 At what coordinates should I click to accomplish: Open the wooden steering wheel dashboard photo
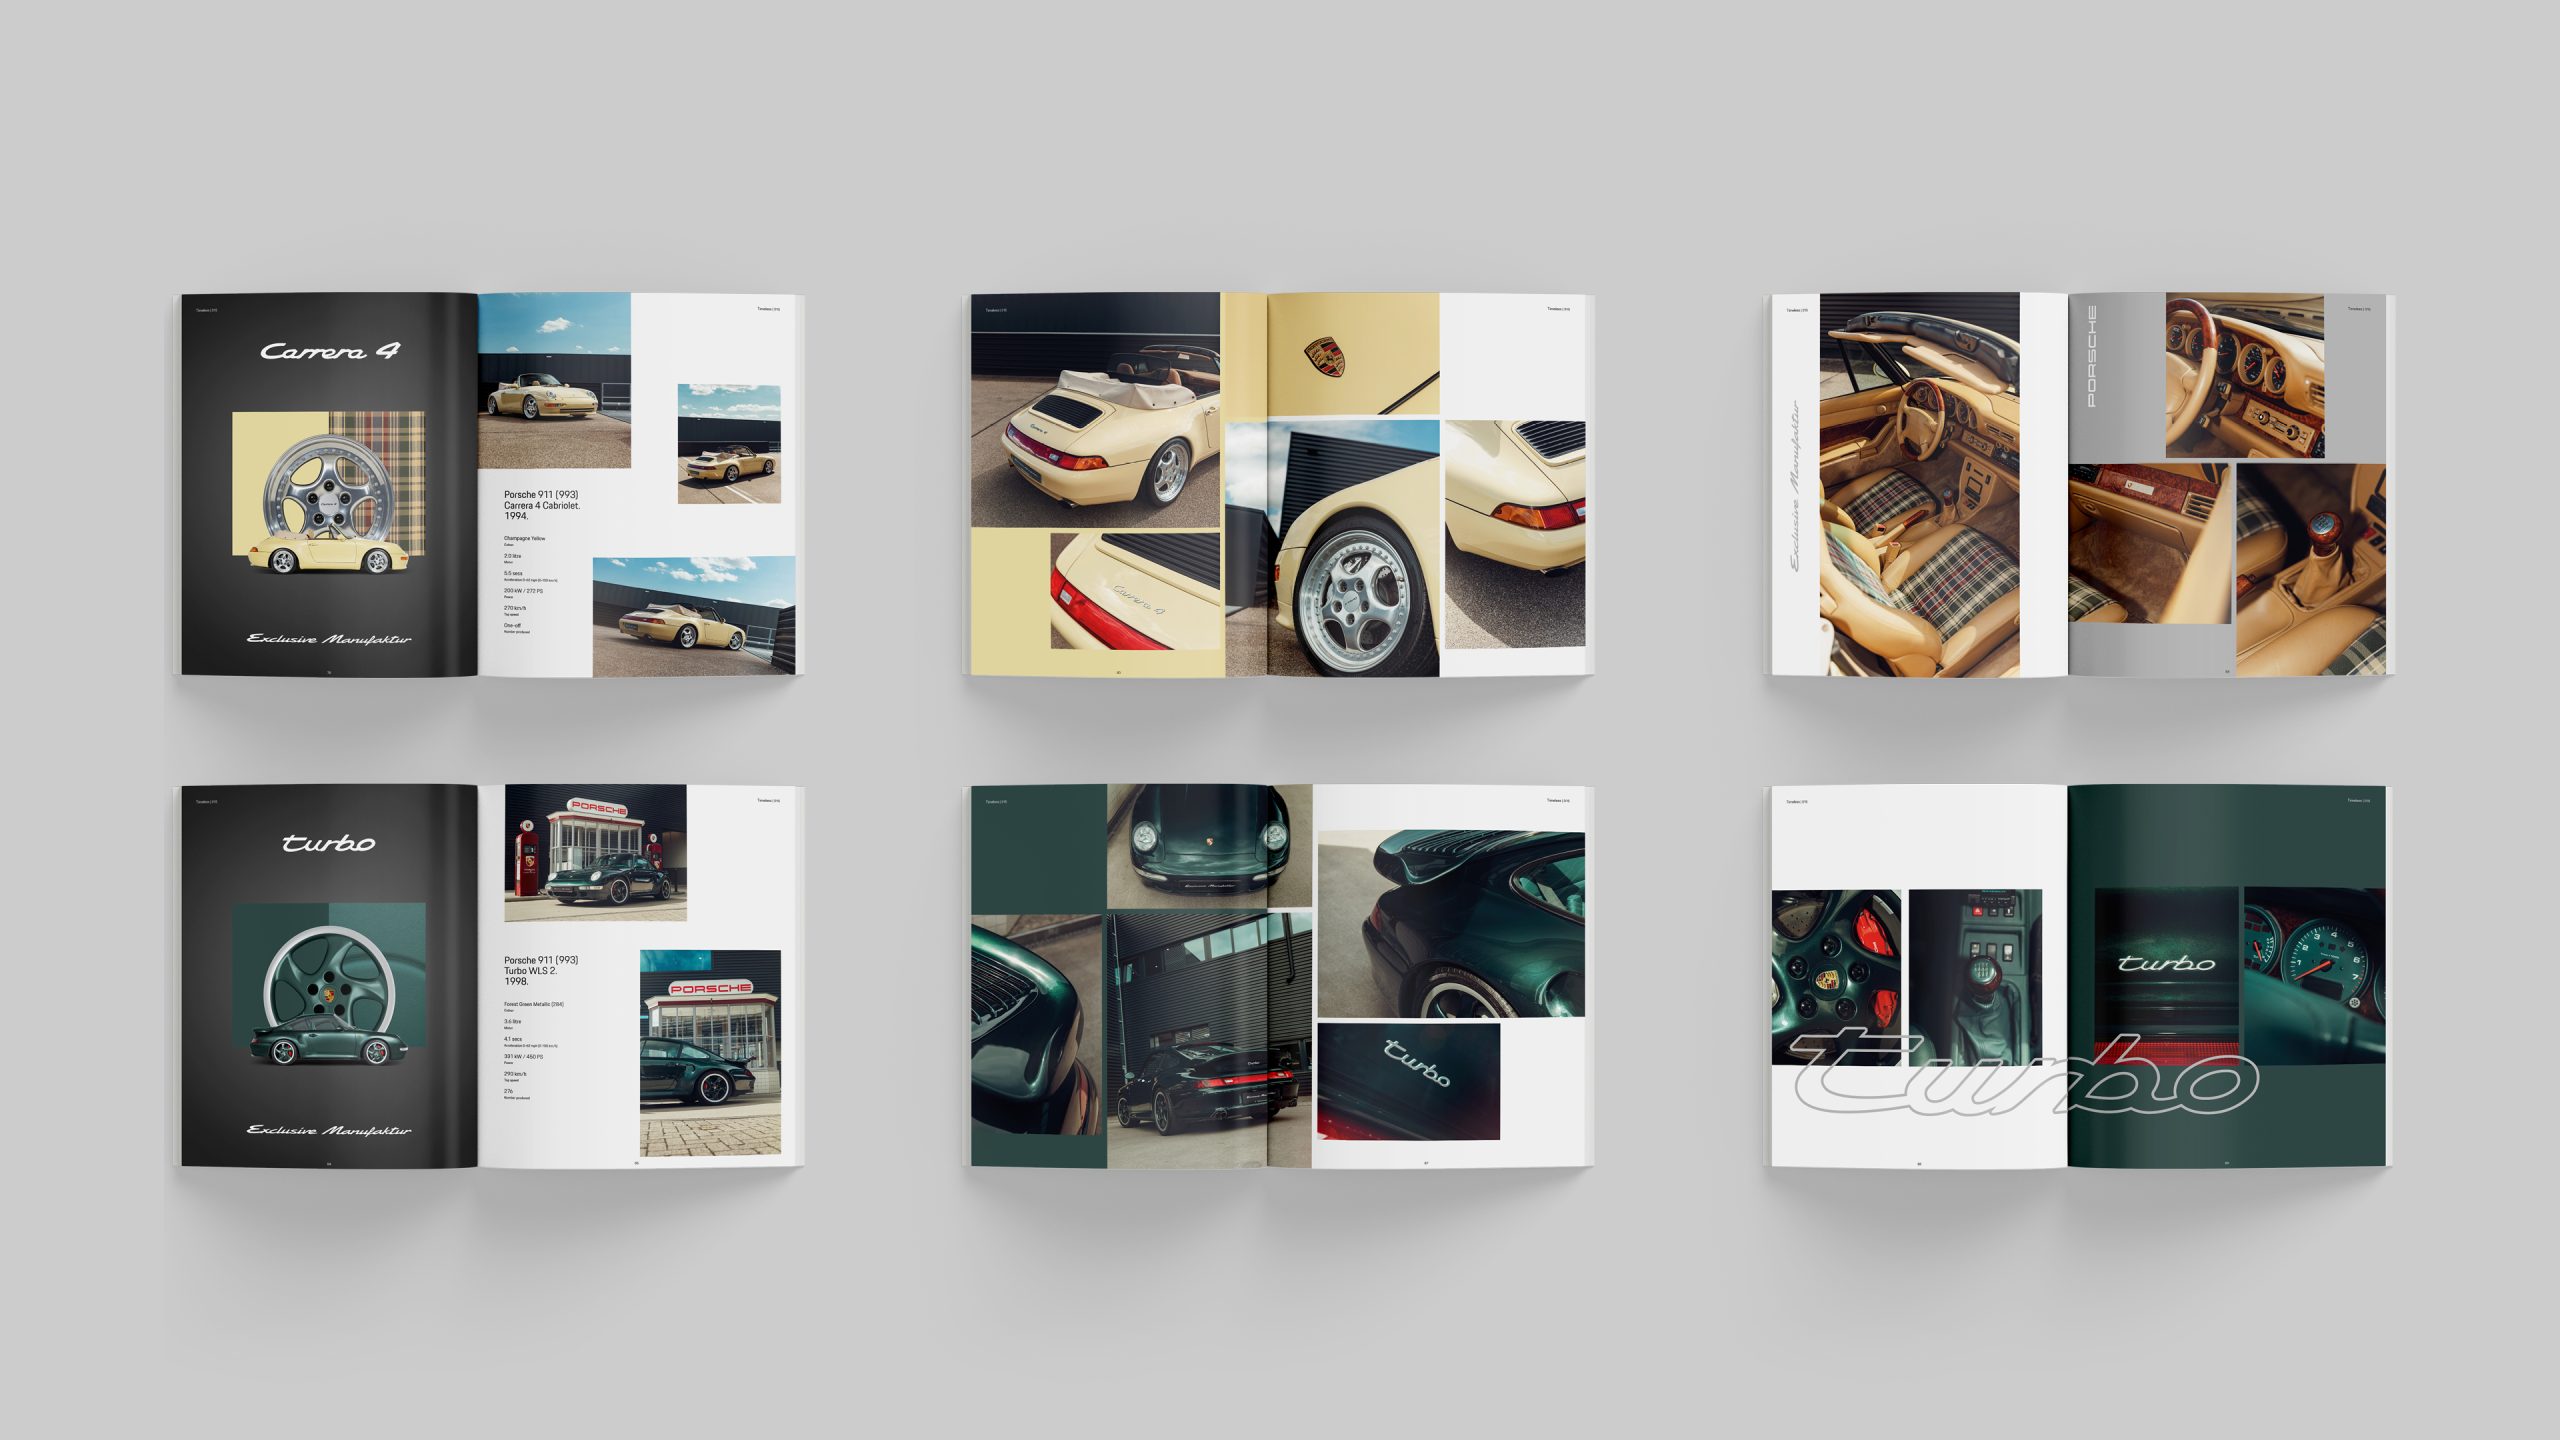tap(2244, 375)
